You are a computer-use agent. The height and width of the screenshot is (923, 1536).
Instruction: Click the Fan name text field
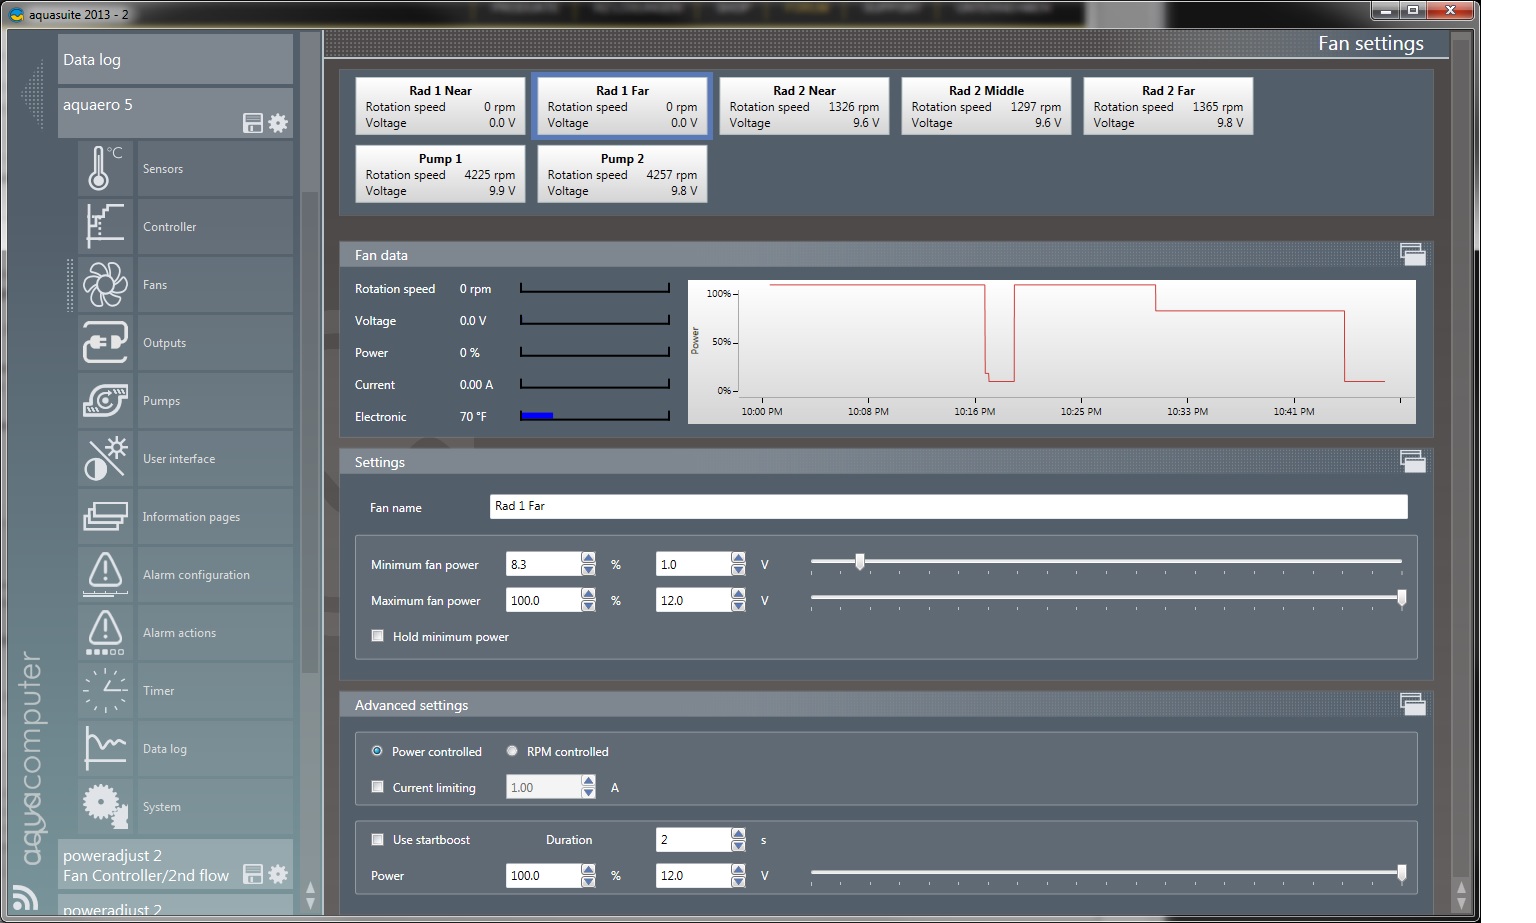(948, 507)
